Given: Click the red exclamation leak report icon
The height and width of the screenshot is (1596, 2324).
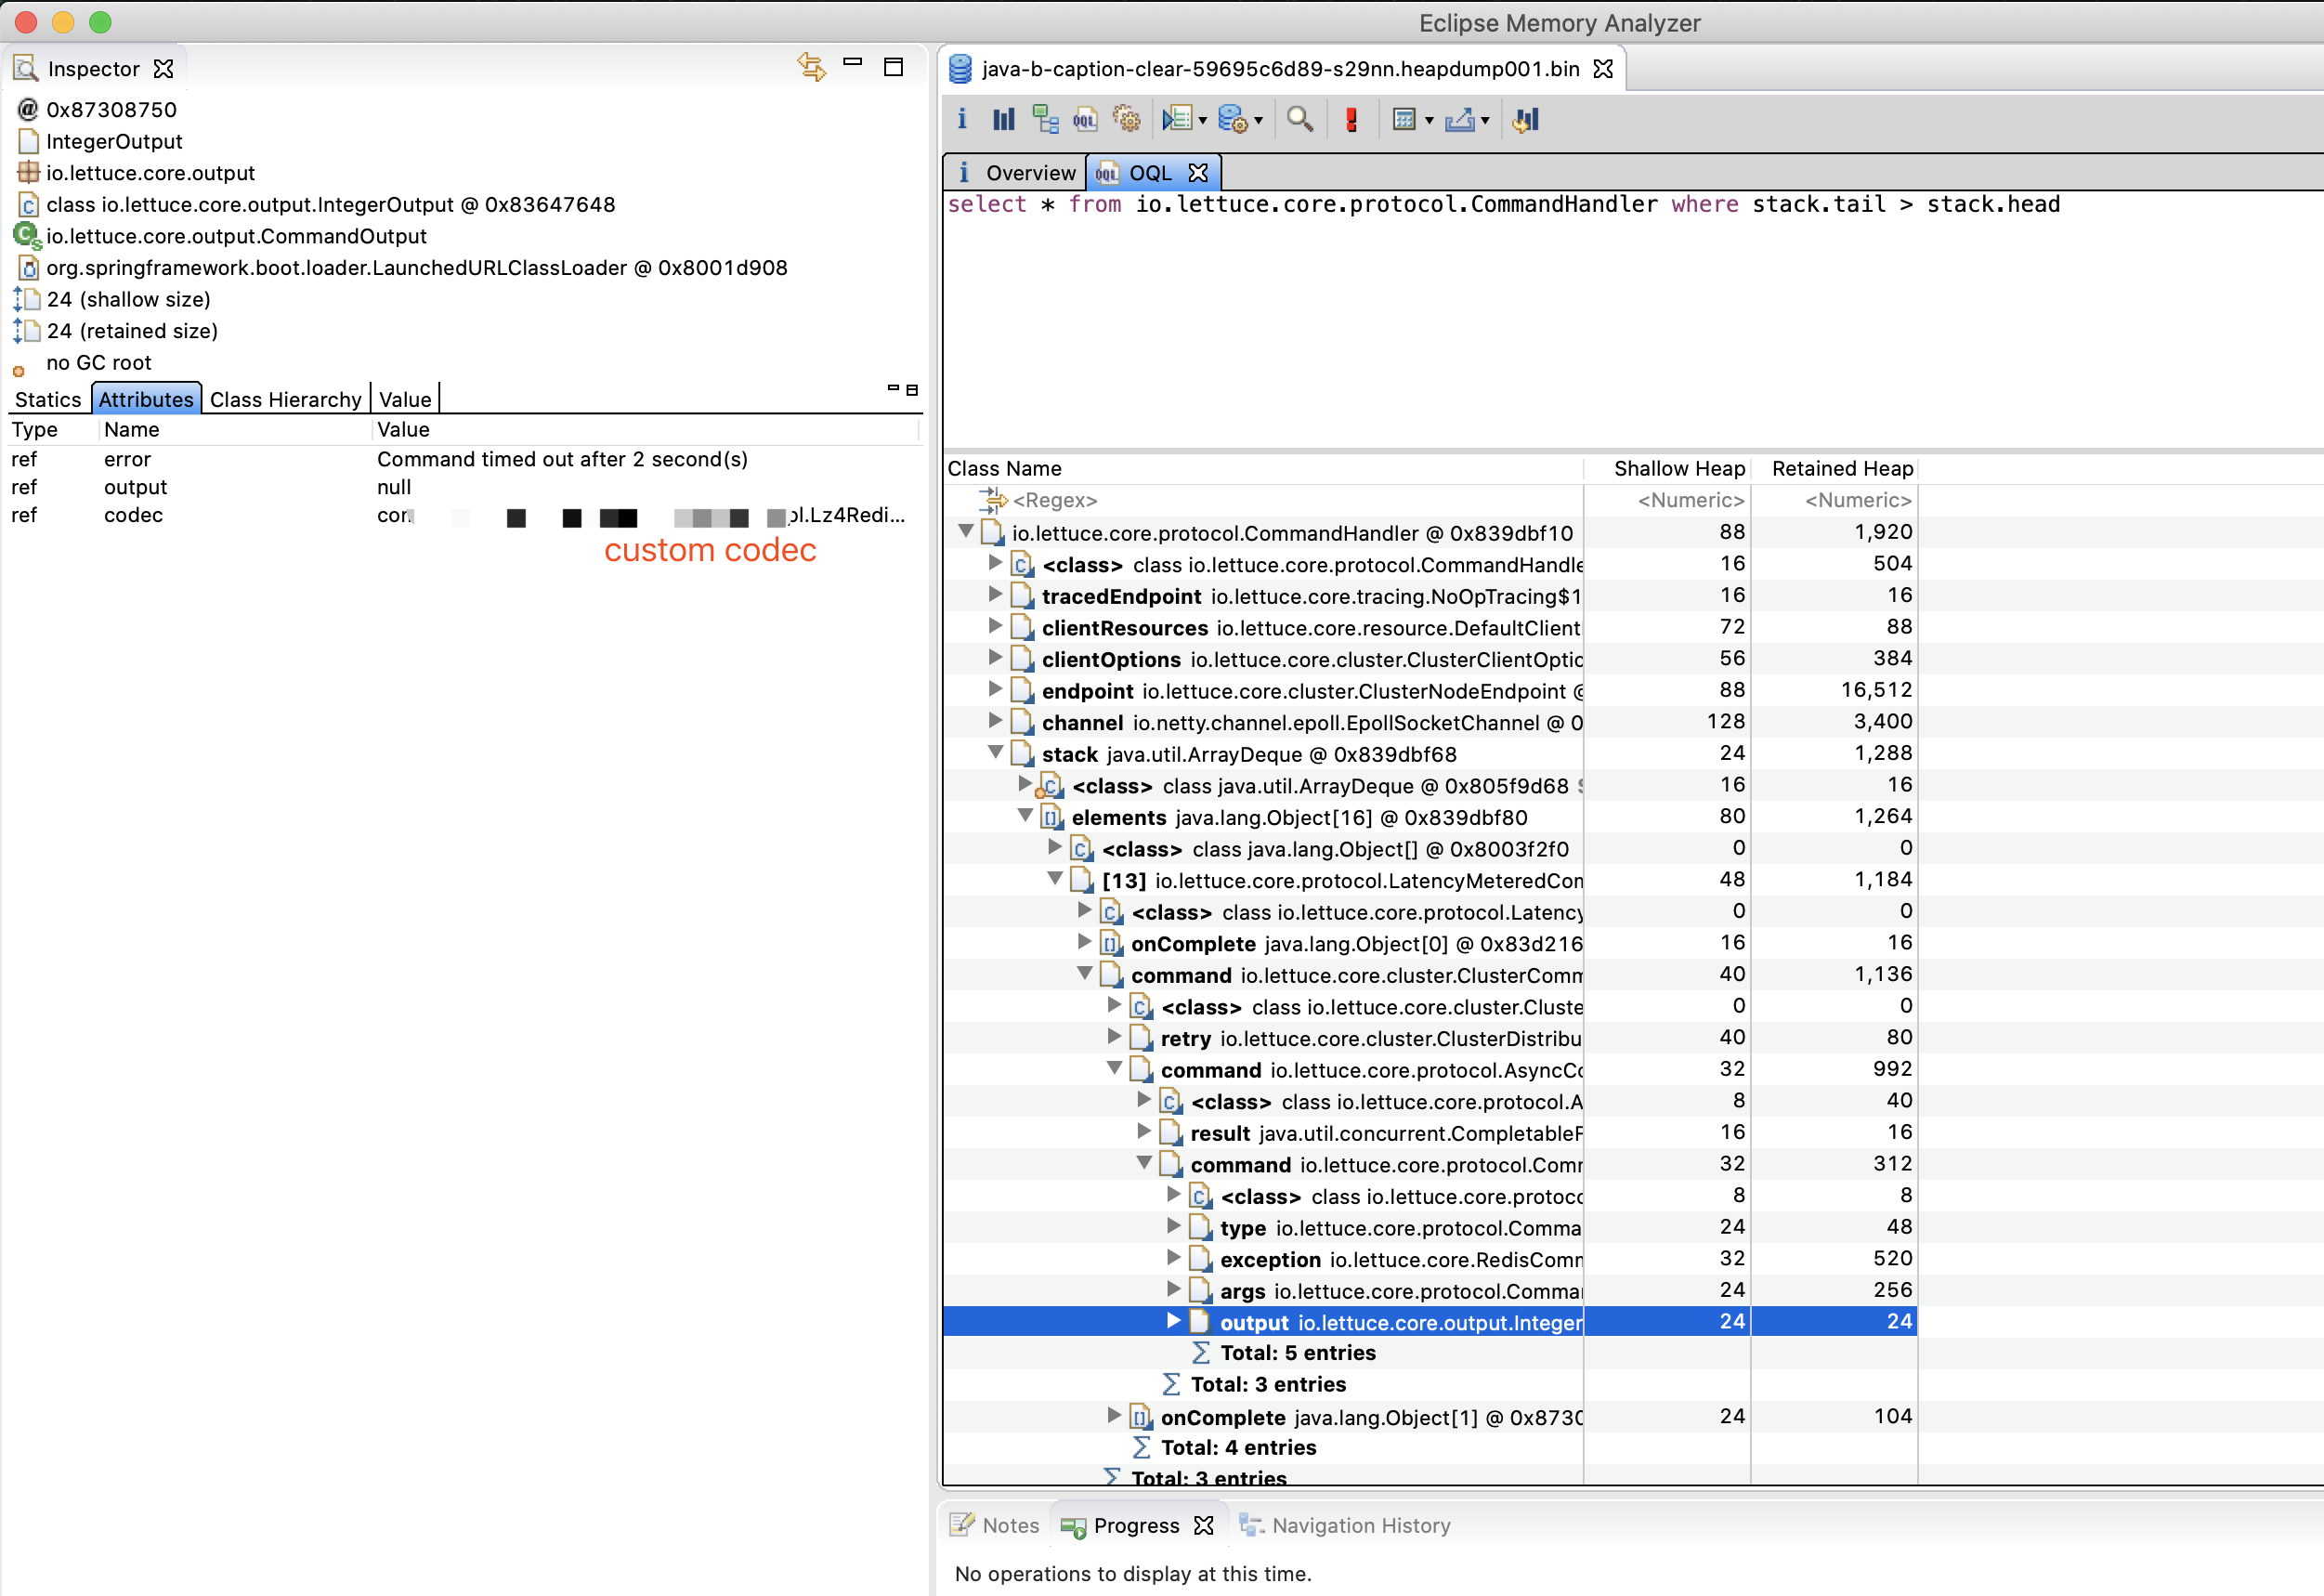Looking at the screenshot, I should point(1352,119).
